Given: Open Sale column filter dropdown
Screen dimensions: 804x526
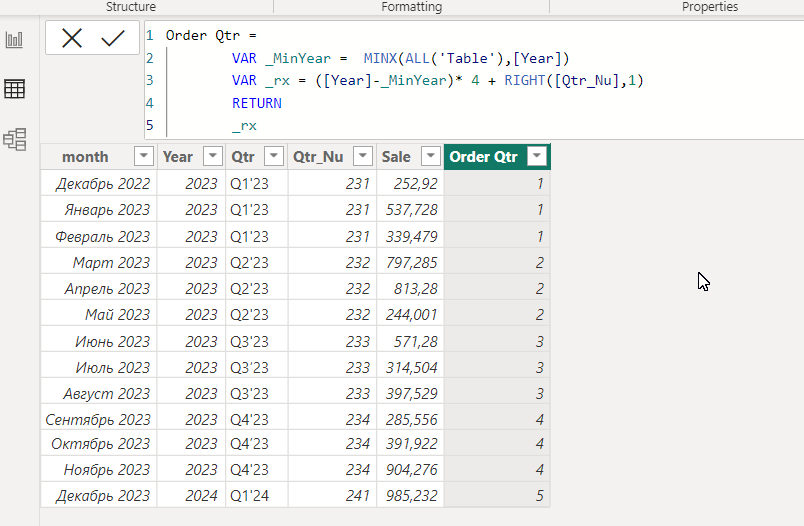Looking at the screenshot, I should click(431, 156).
